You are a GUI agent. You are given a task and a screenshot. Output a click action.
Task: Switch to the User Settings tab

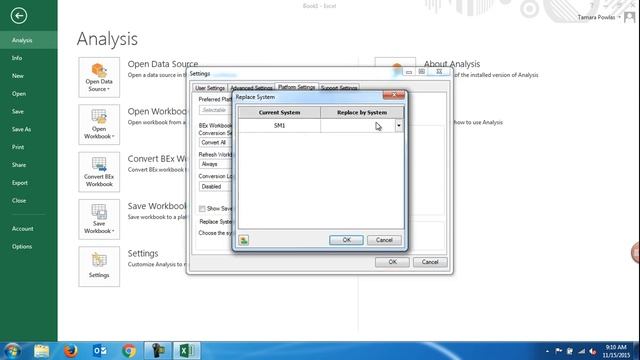pos(210,88)
